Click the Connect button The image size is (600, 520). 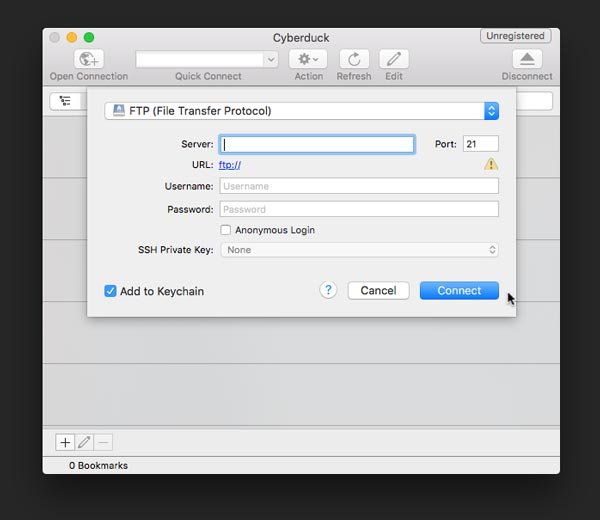[459, 290]
